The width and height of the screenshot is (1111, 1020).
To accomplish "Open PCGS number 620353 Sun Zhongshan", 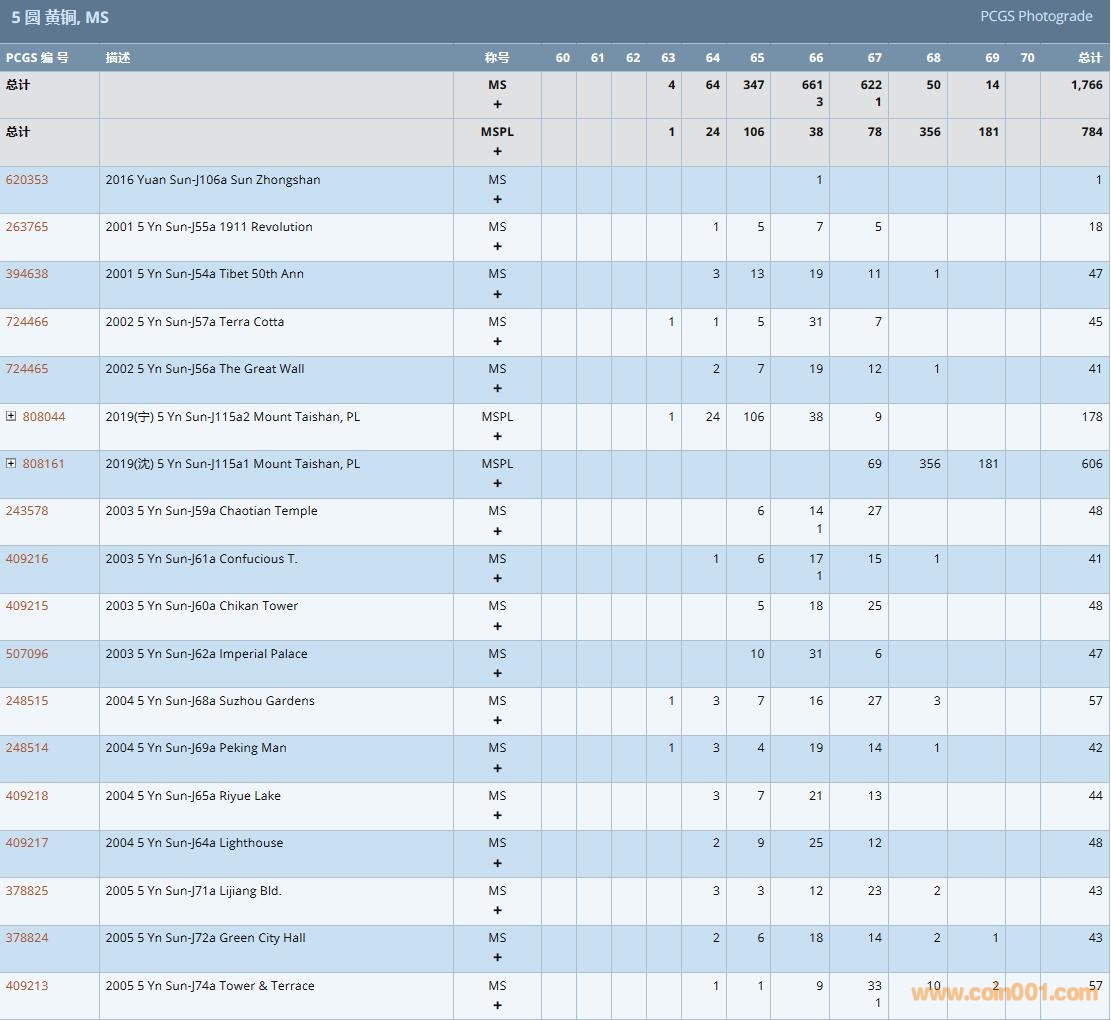I will [x=27, y=180].
